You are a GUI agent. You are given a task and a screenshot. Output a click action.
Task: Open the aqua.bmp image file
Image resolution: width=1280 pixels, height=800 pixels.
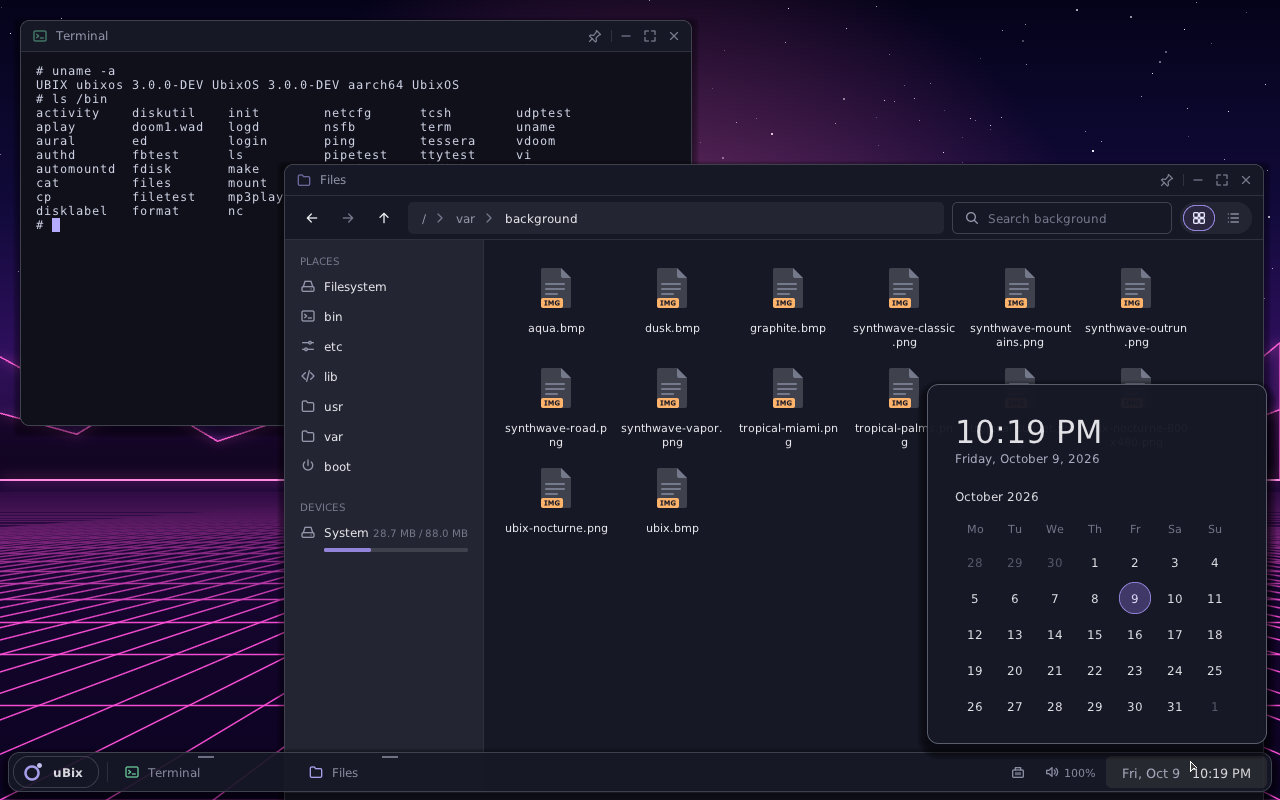click(556, 301)
